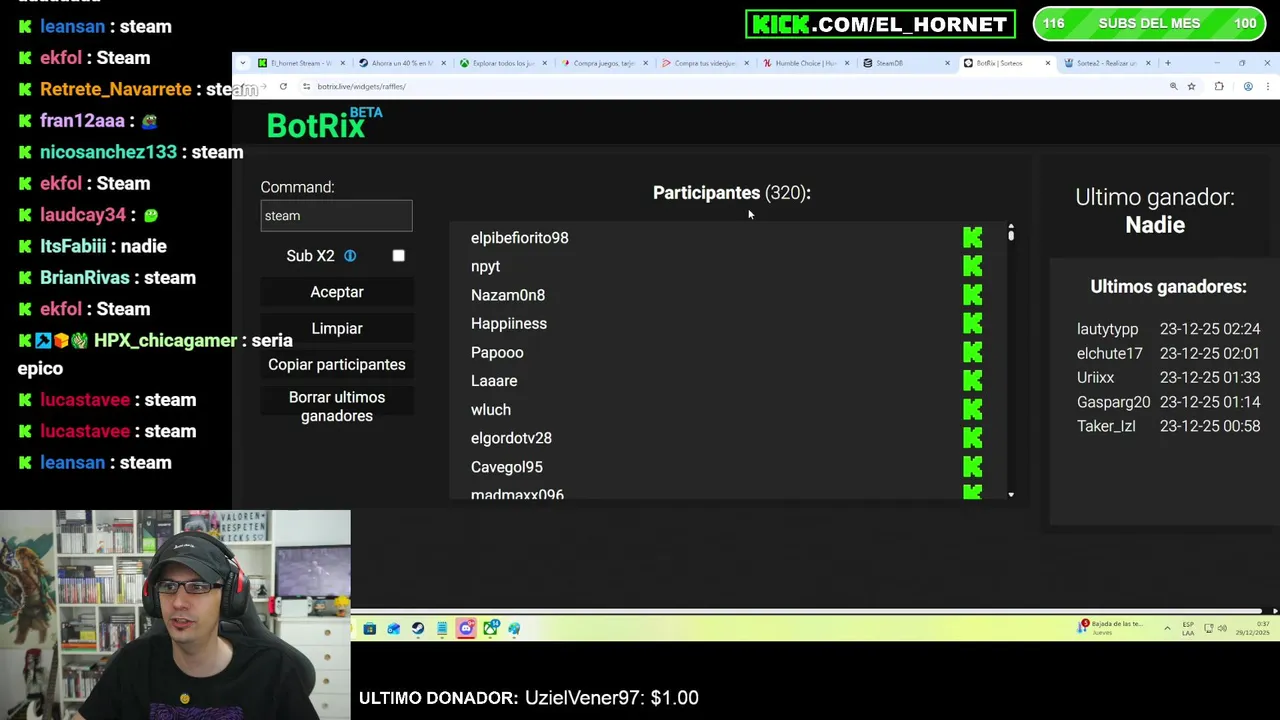The width and height of the screenshot is (1280, 720).
Task: Click the participants list scroll down arrow
Action: coord(1011,494)
